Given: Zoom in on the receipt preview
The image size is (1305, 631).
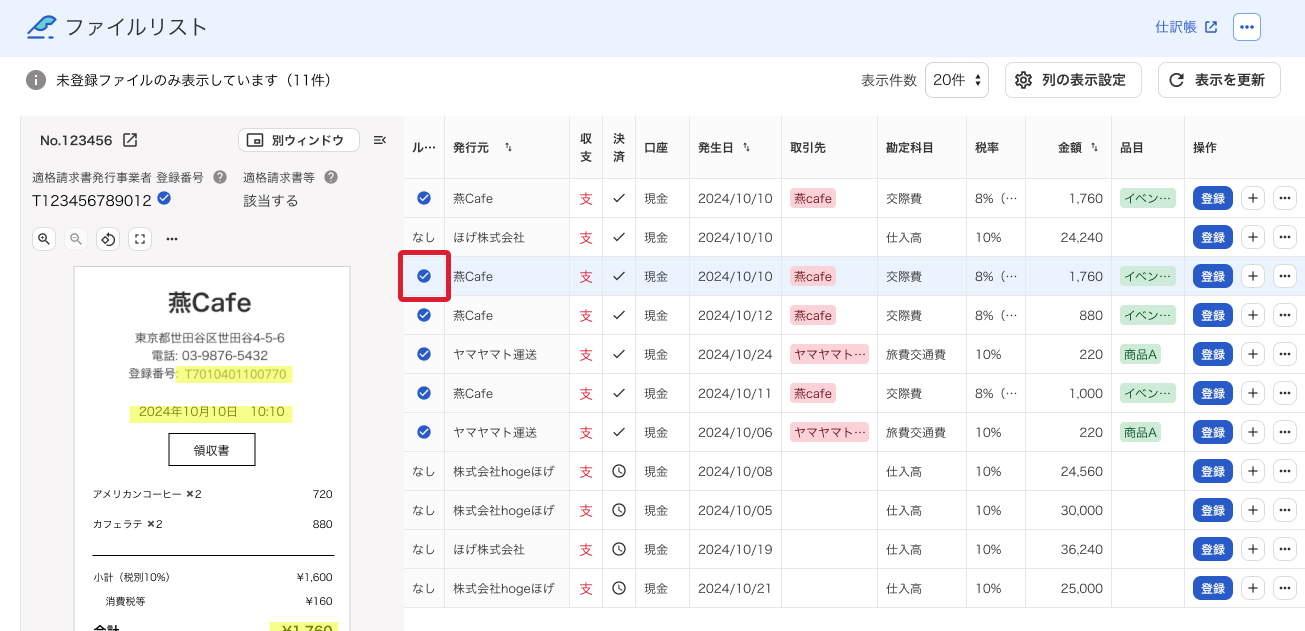Looking at the screenshot, I should click(44, 239).
